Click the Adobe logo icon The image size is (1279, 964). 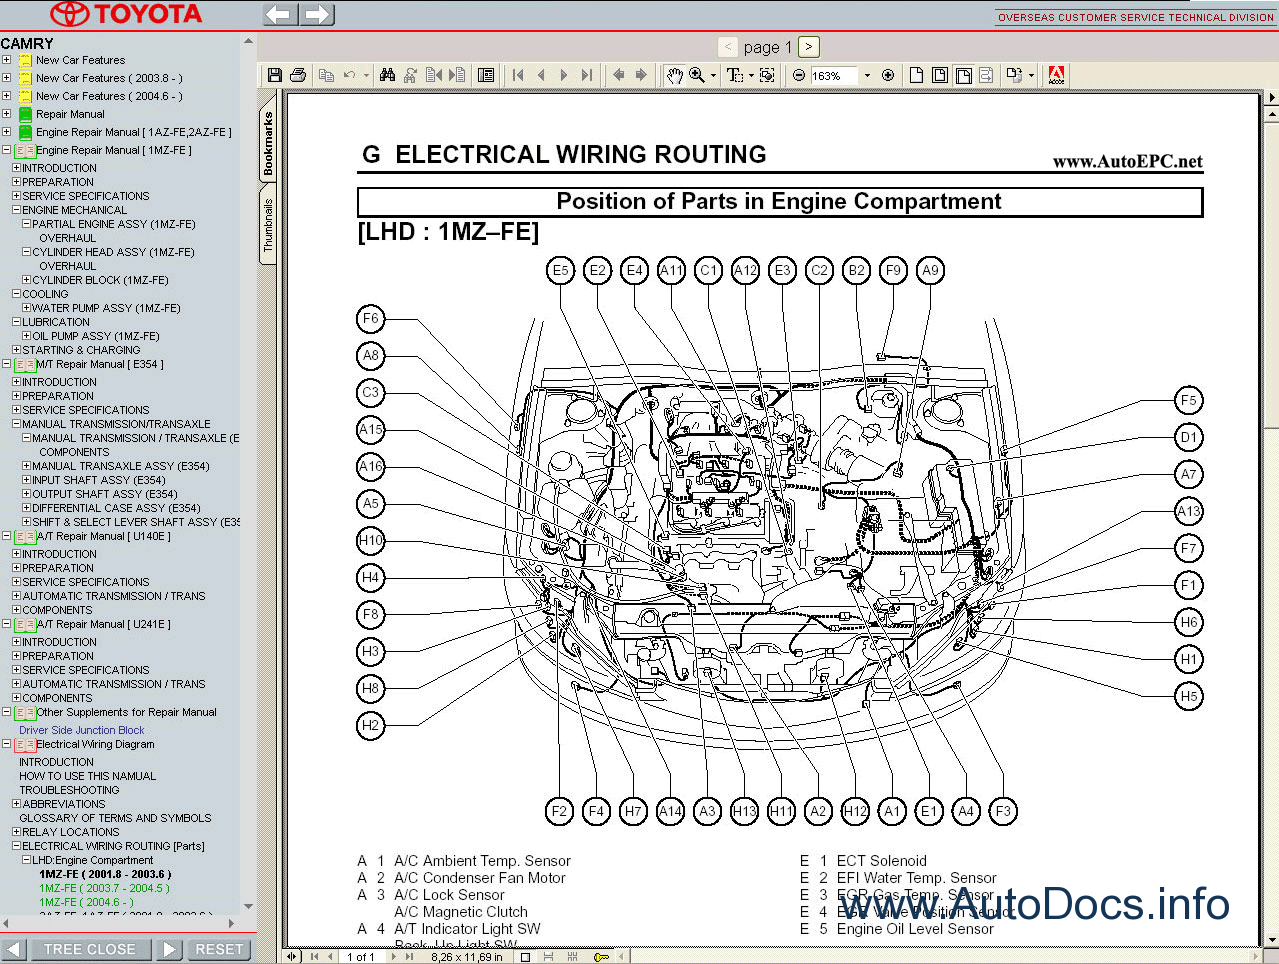1056,75
